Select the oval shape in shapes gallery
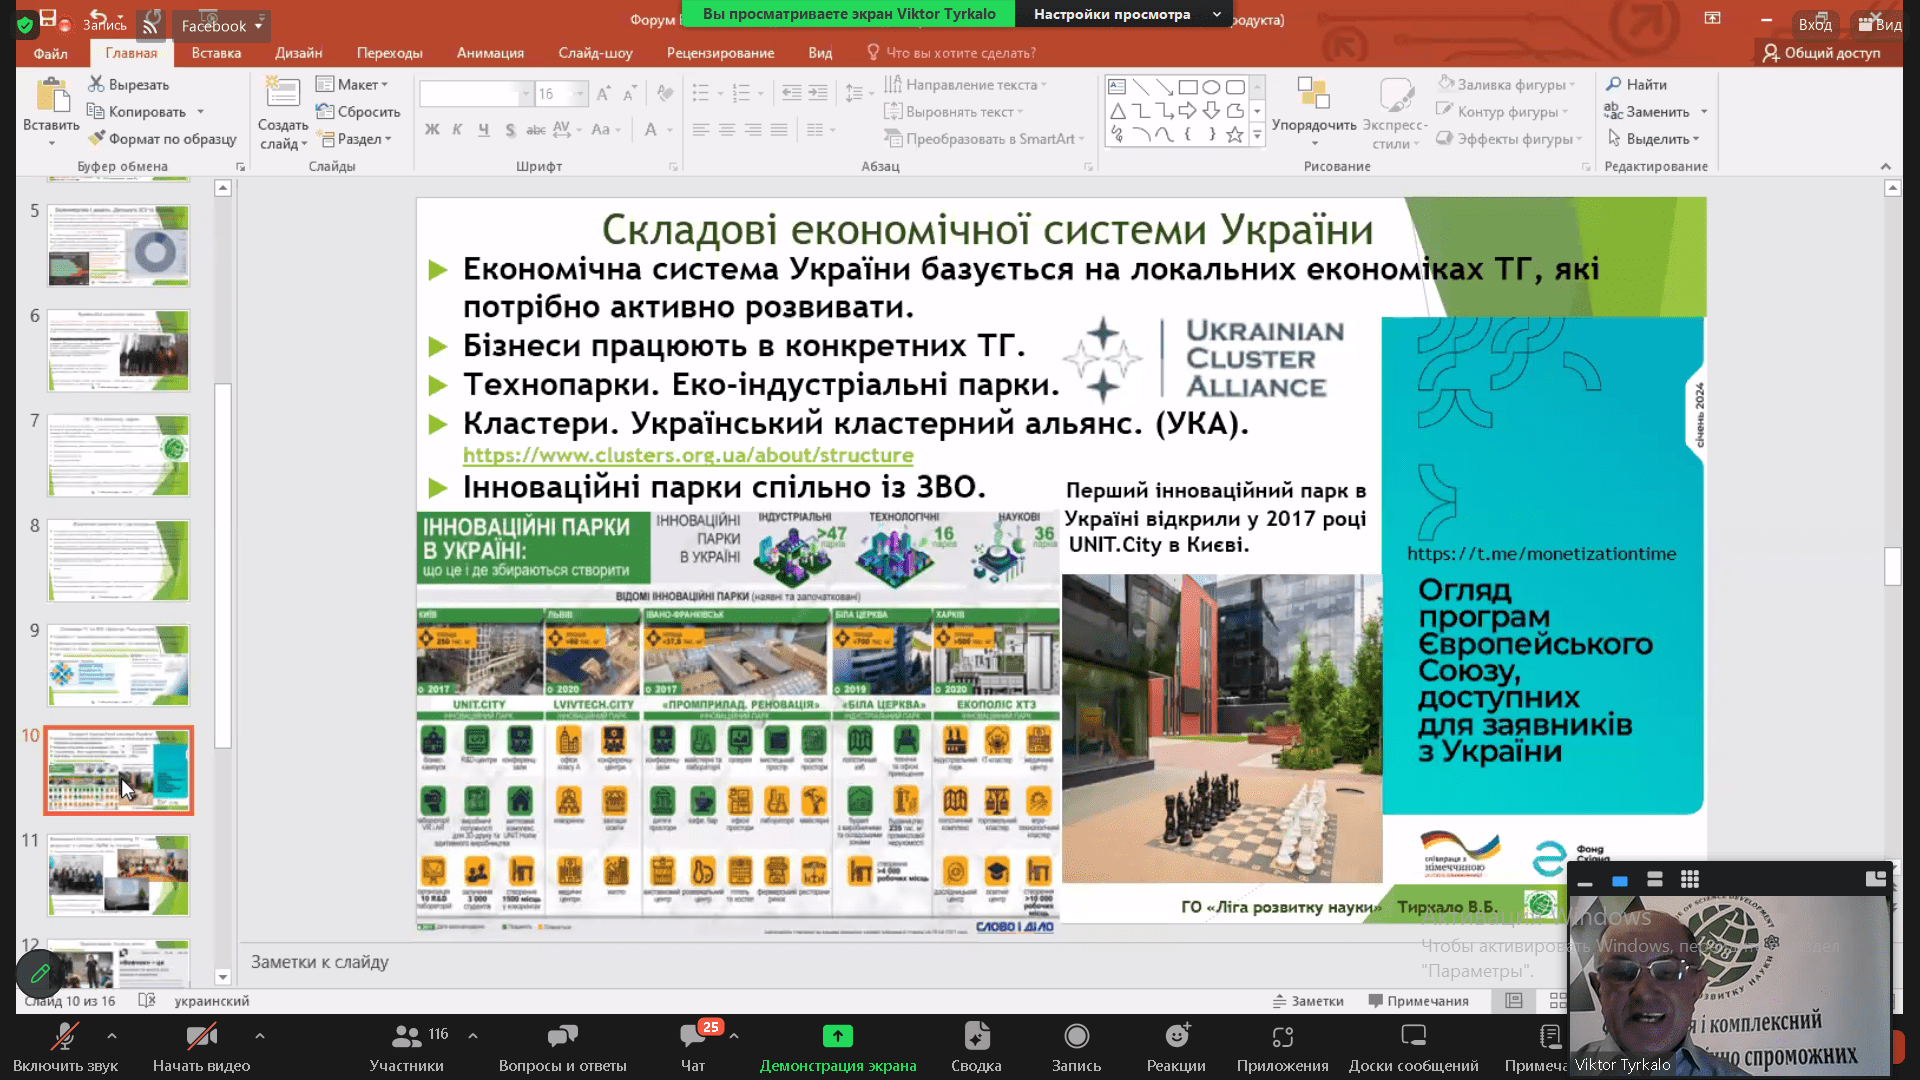This screenshot has width=1920, height=1080. [x=1211, y=87]
